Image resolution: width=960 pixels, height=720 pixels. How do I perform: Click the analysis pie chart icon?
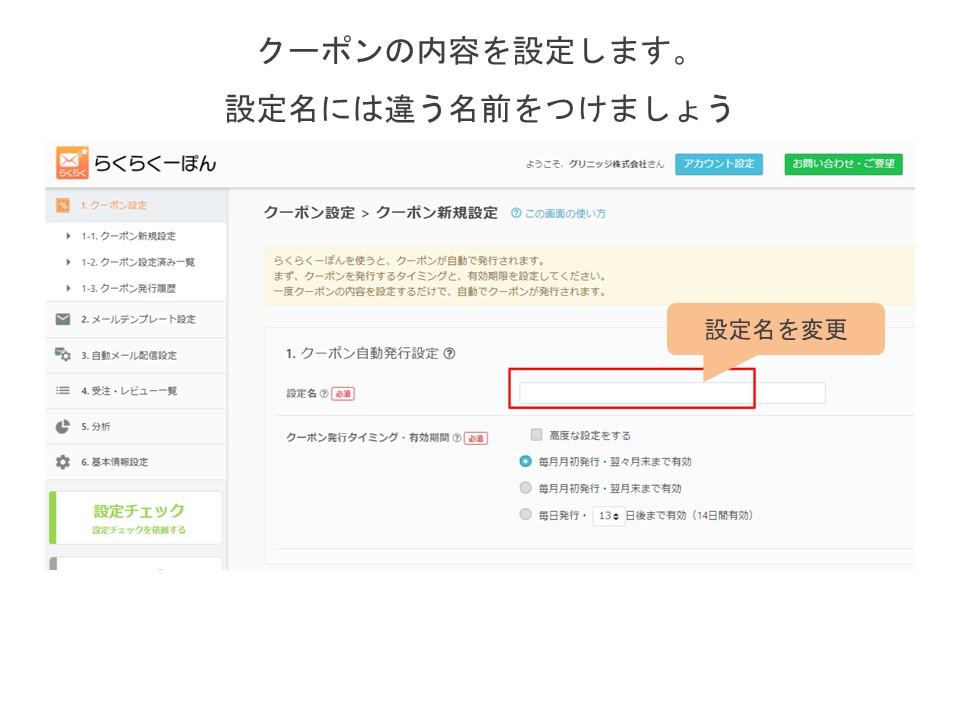pyautogui.click(x=63, y=426)
